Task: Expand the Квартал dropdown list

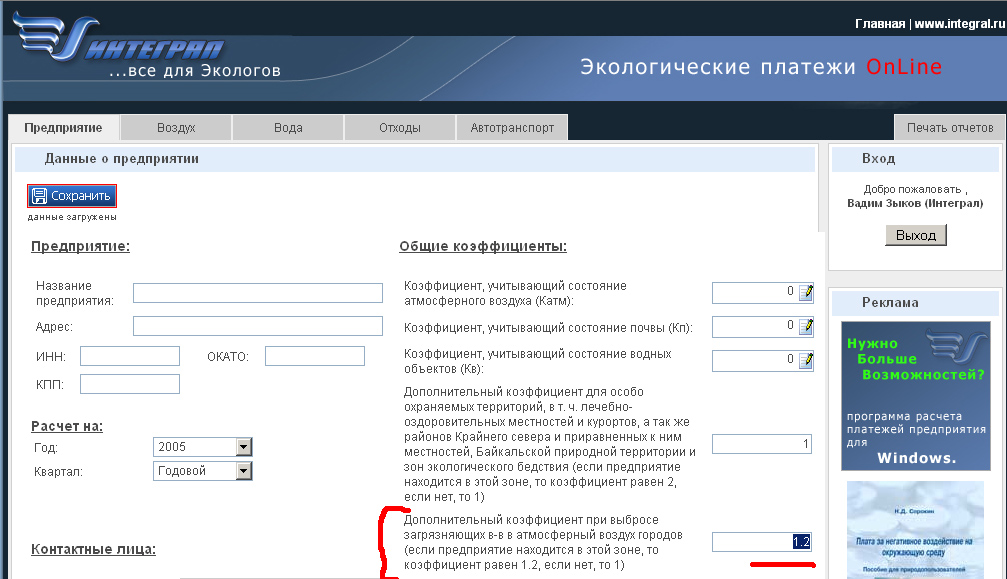Action: pos(243,471)
